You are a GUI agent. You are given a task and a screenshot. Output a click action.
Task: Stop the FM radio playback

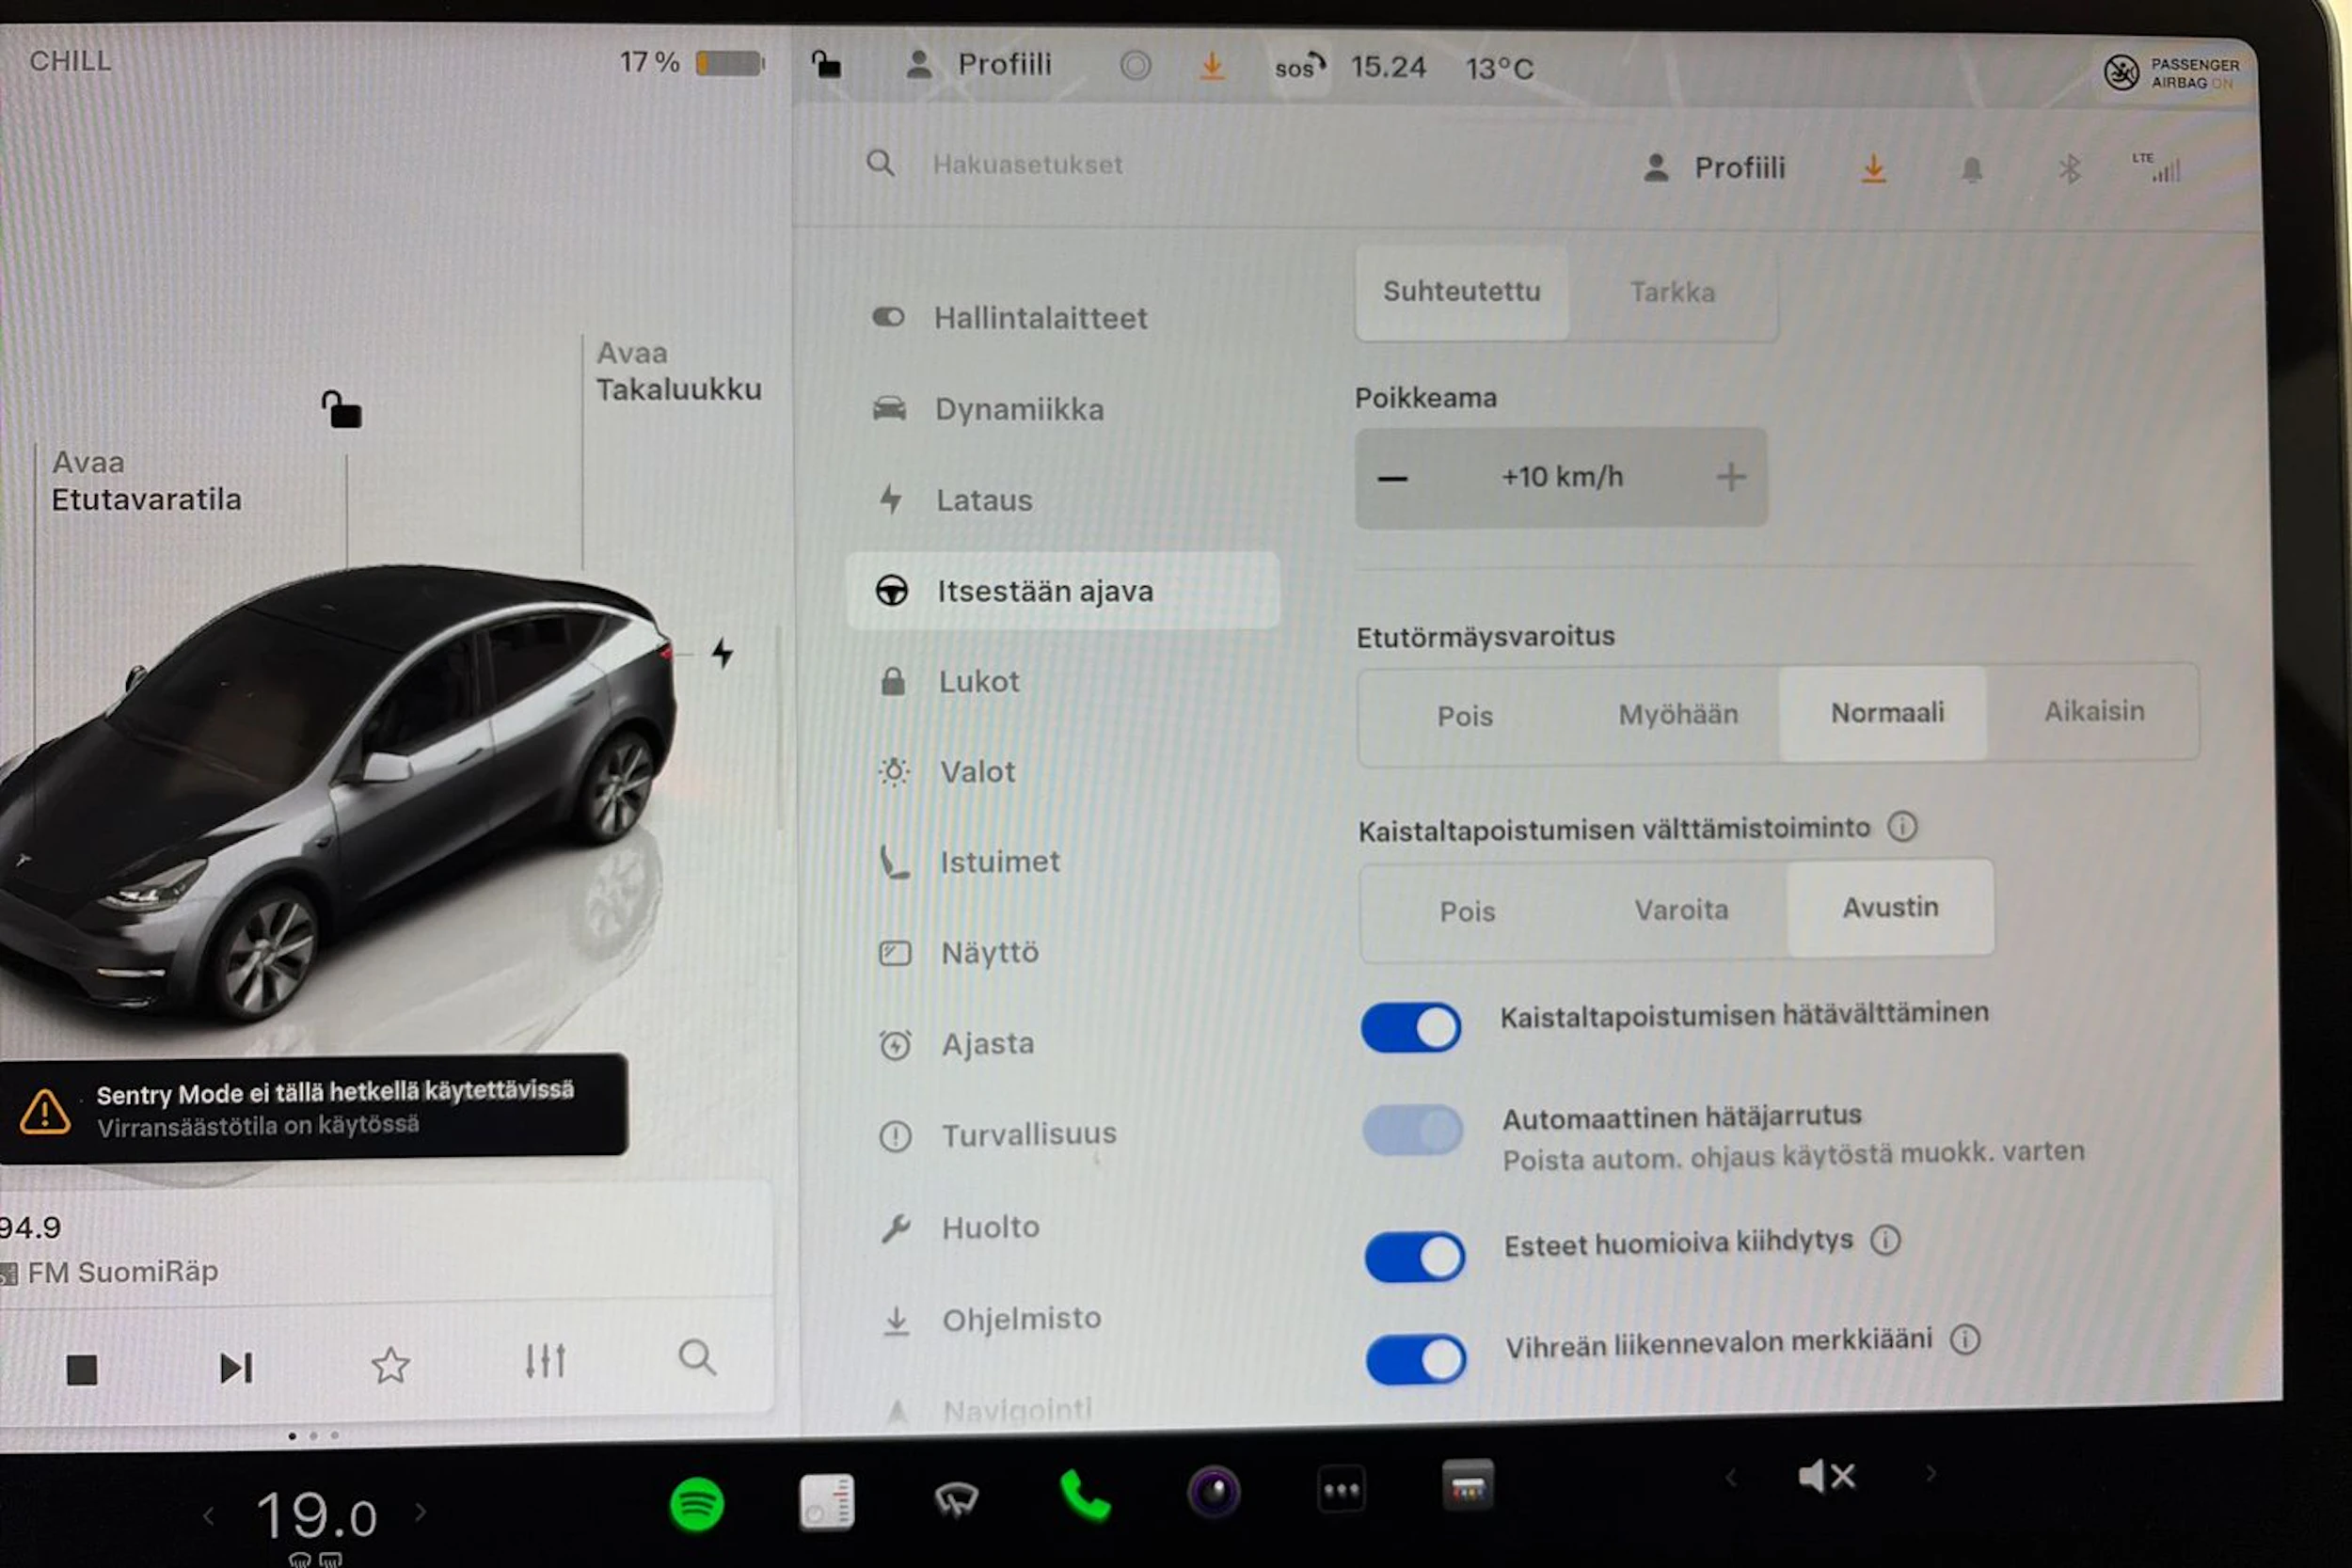tap(82, 1369)
